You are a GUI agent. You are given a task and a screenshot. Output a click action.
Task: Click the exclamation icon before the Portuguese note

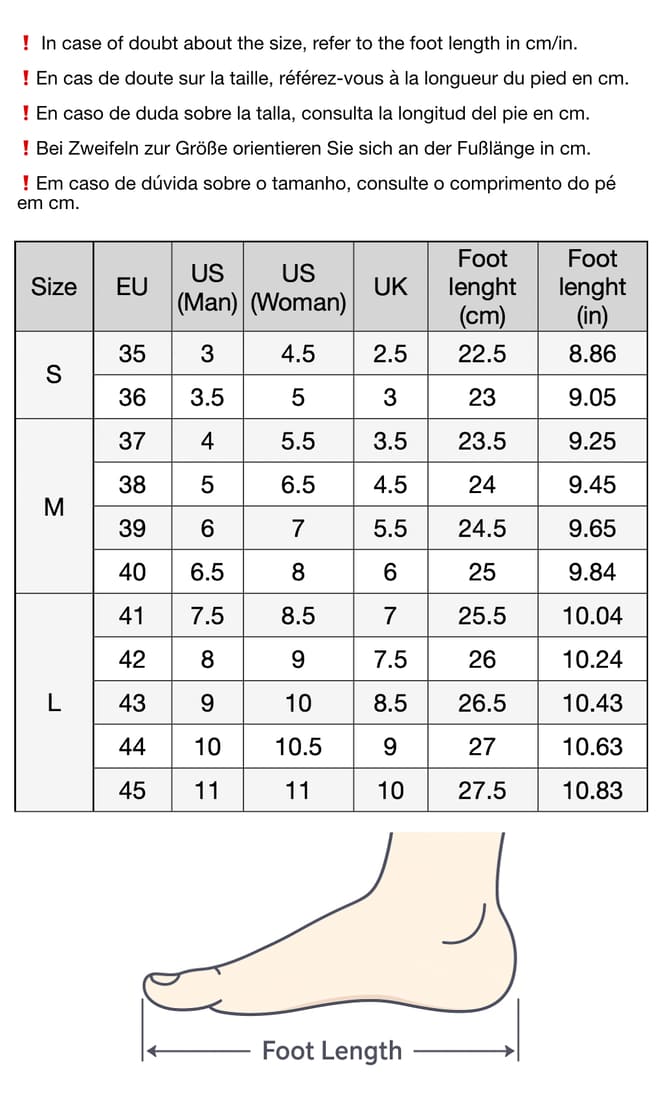coord(25,184)
